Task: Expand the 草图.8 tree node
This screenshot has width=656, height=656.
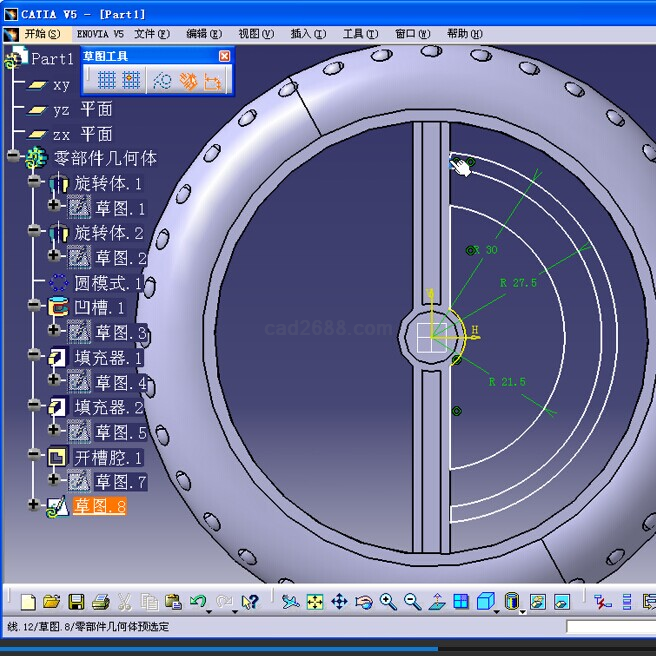Action: click(x=35, y=506)
